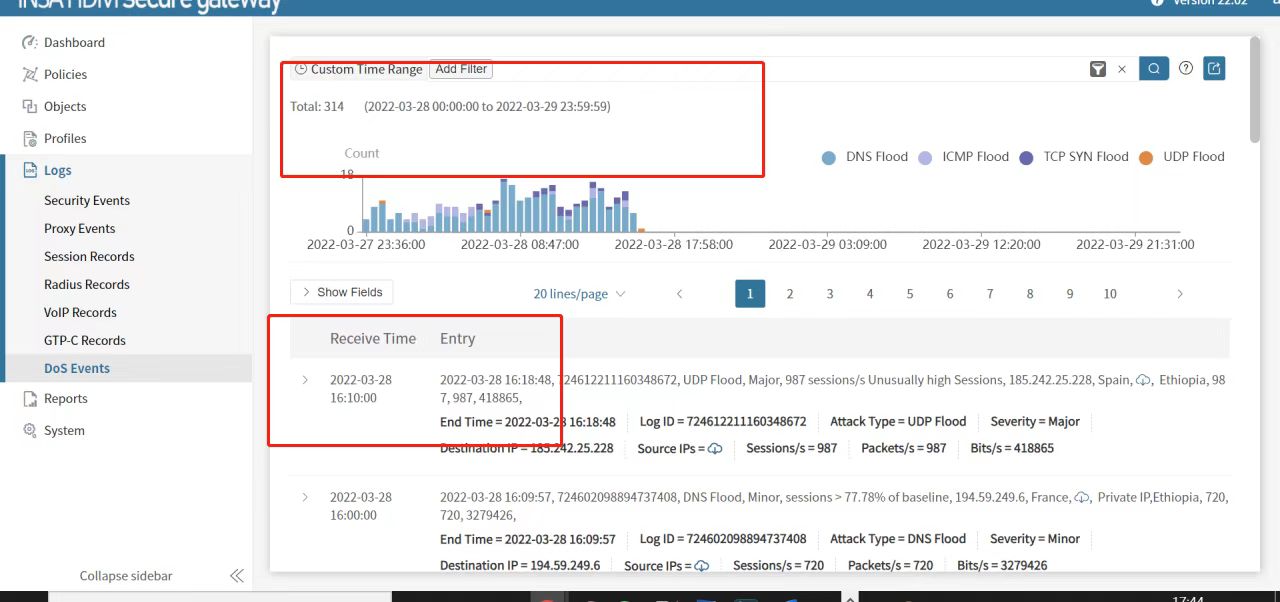Expand the 16:10:00 UDP Flood log row
This screenshot has width=1280, height=602.
[306, 380]
